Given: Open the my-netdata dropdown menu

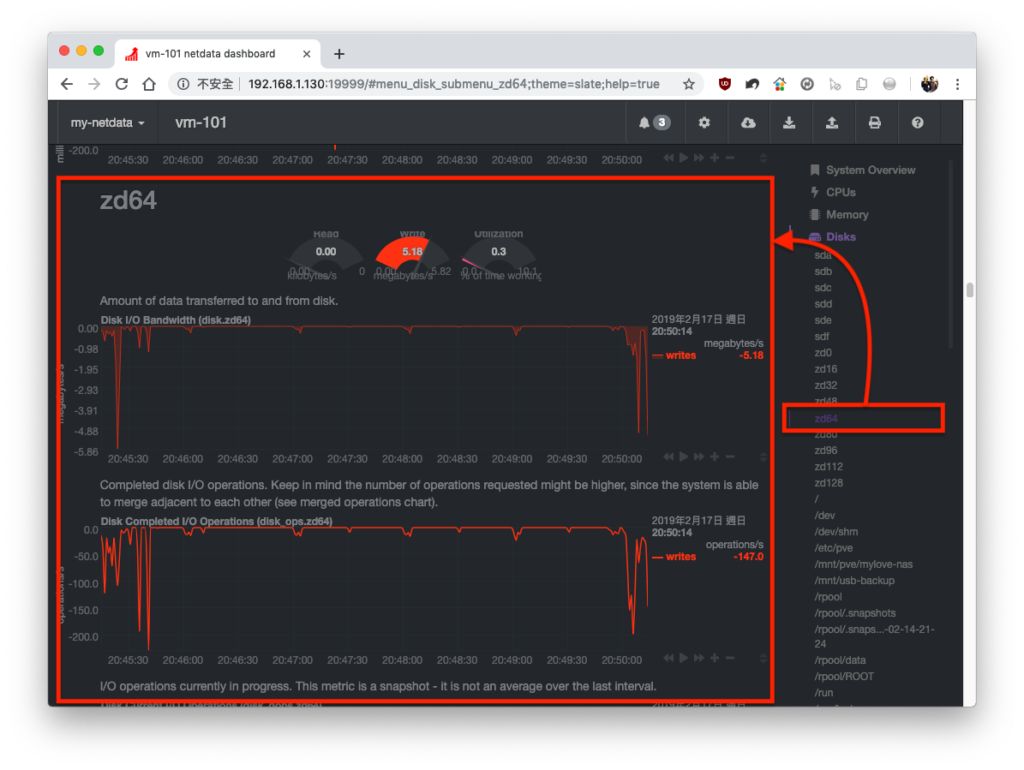Looking at the screenshot, I should (x=107, y=123).
